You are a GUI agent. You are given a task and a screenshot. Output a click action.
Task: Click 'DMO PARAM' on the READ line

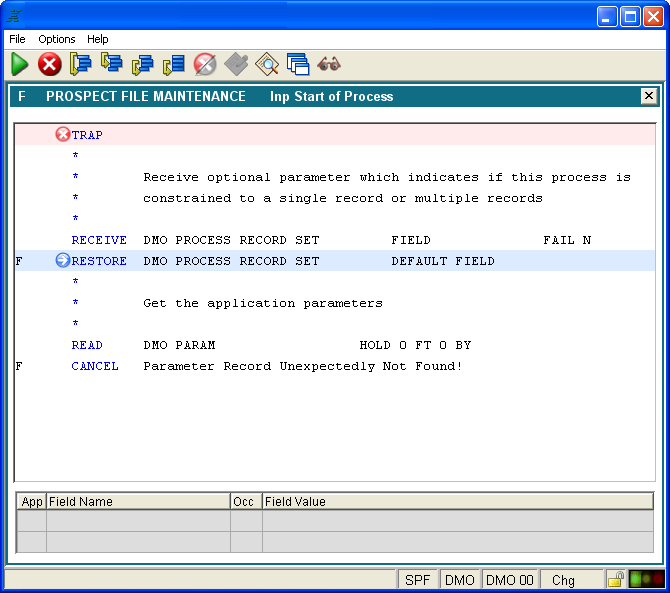point(179,345)
